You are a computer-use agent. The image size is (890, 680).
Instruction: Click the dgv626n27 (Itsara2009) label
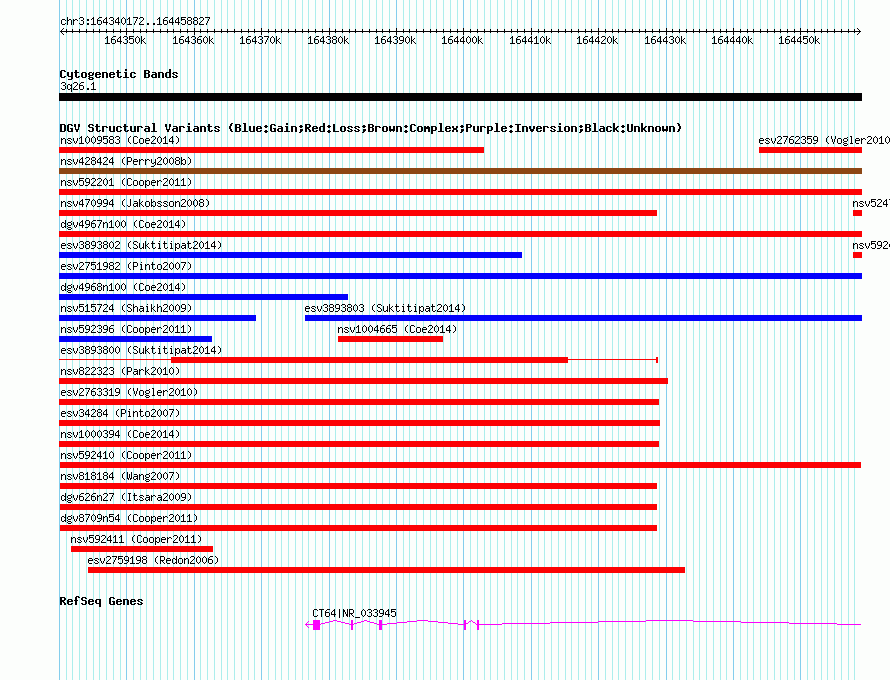126,497
